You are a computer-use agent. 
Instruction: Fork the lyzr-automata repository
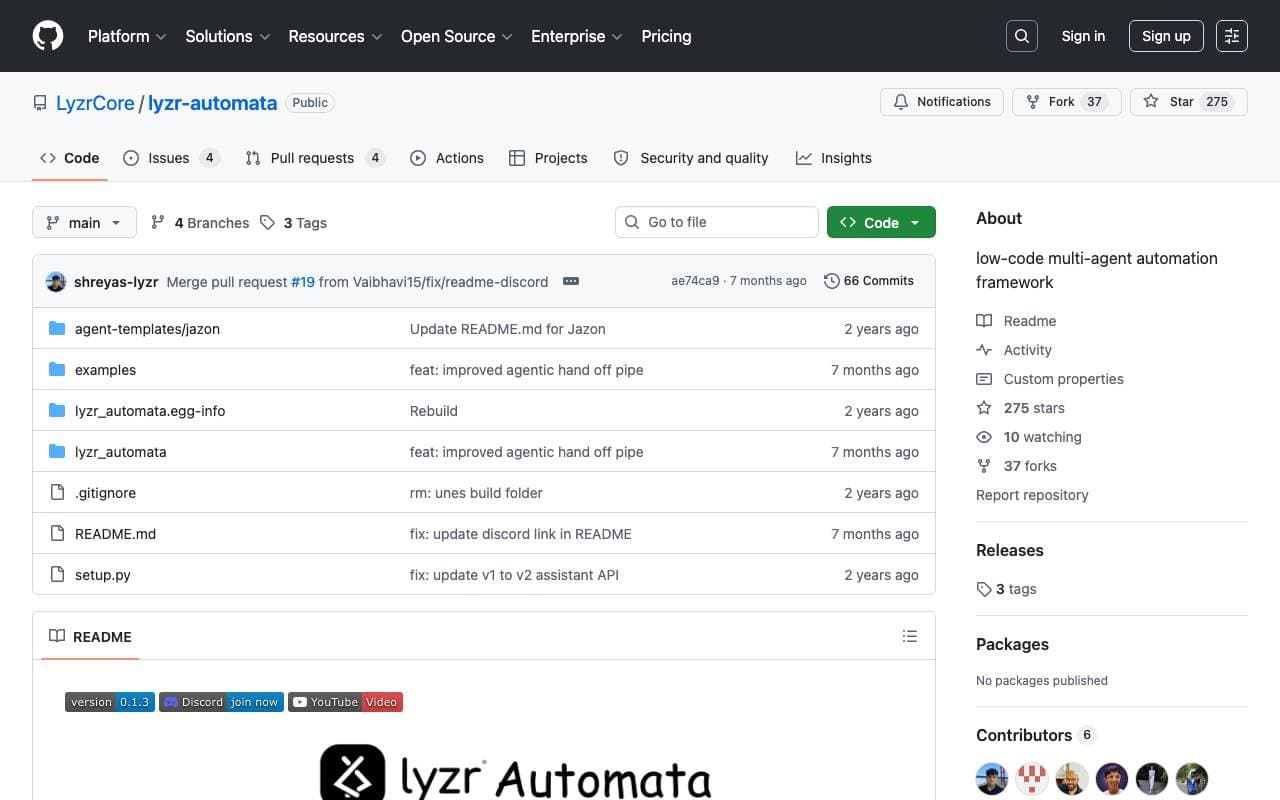point(1066,102)
